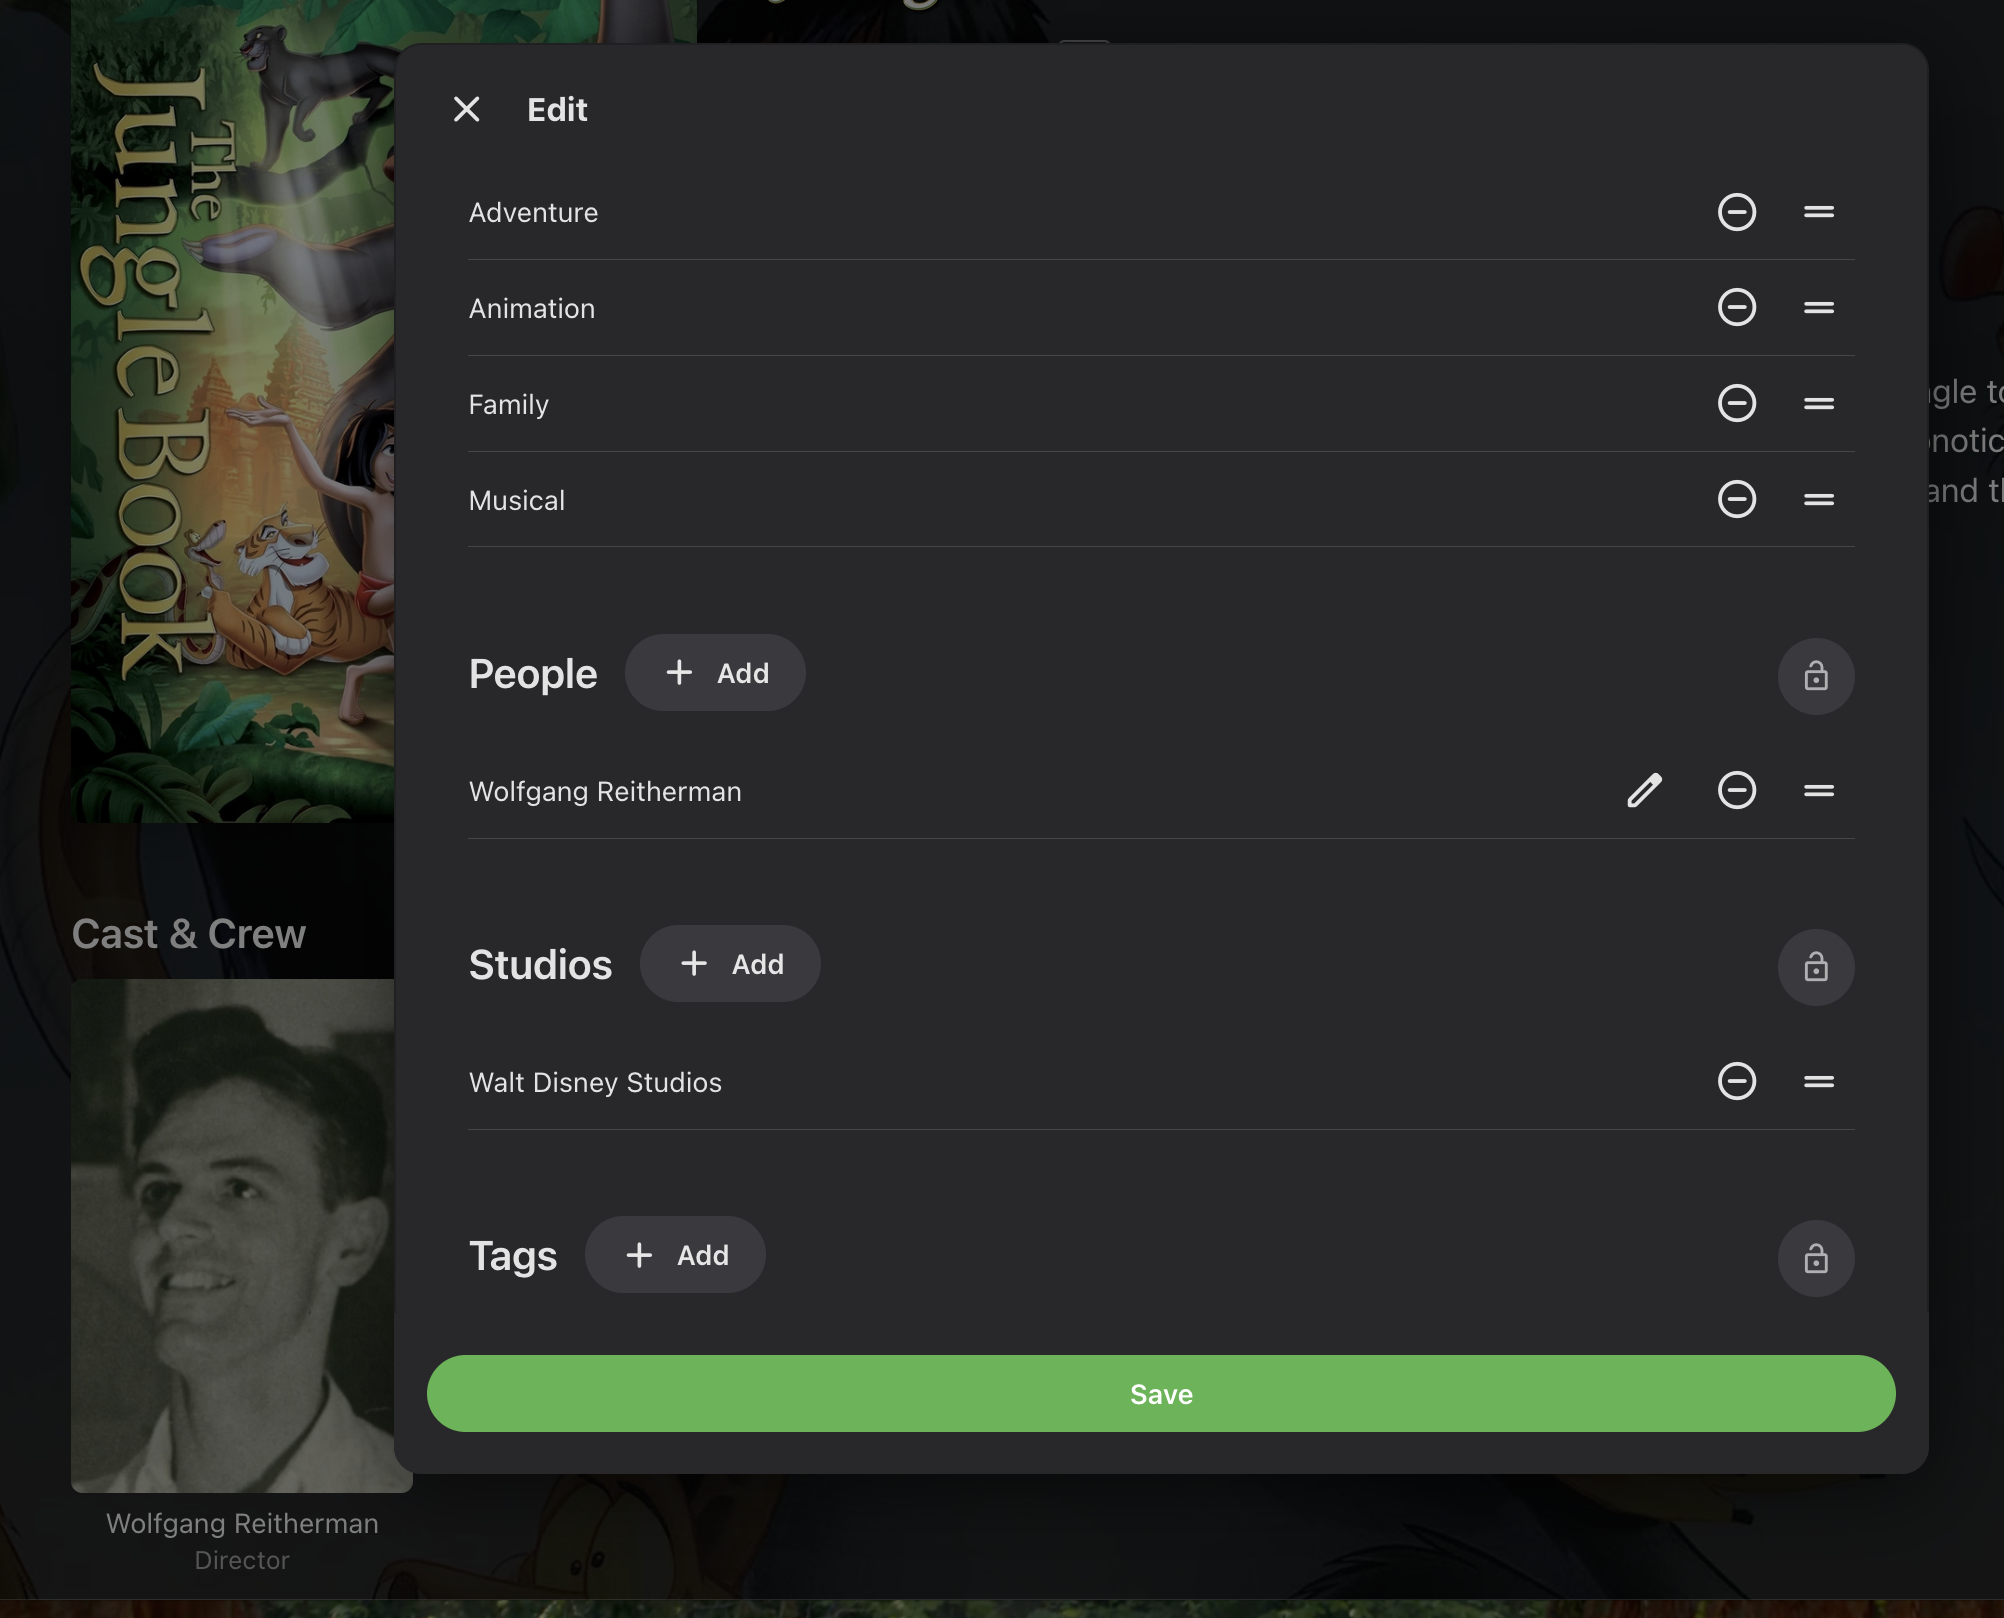Viewport: 2004px width, 1618px height.
Task: Click the remove icon next to Family
Action: click(1736, 403)
